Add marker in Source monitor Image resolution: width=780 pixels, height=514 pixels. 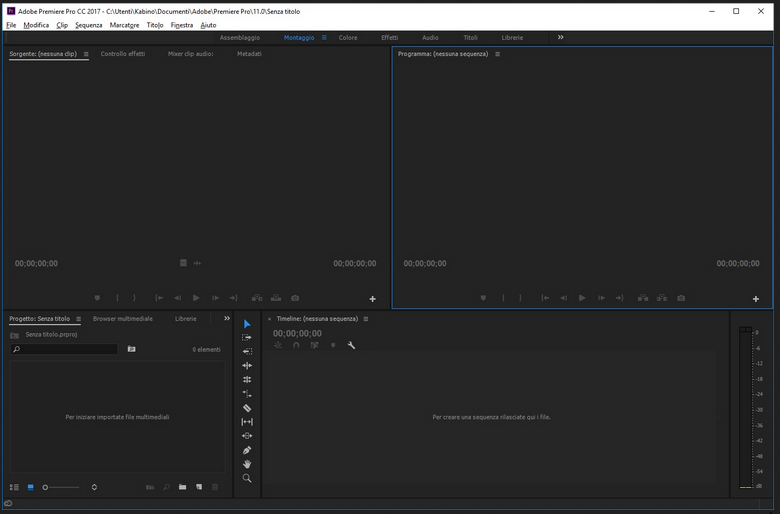[x=97, y=298]
